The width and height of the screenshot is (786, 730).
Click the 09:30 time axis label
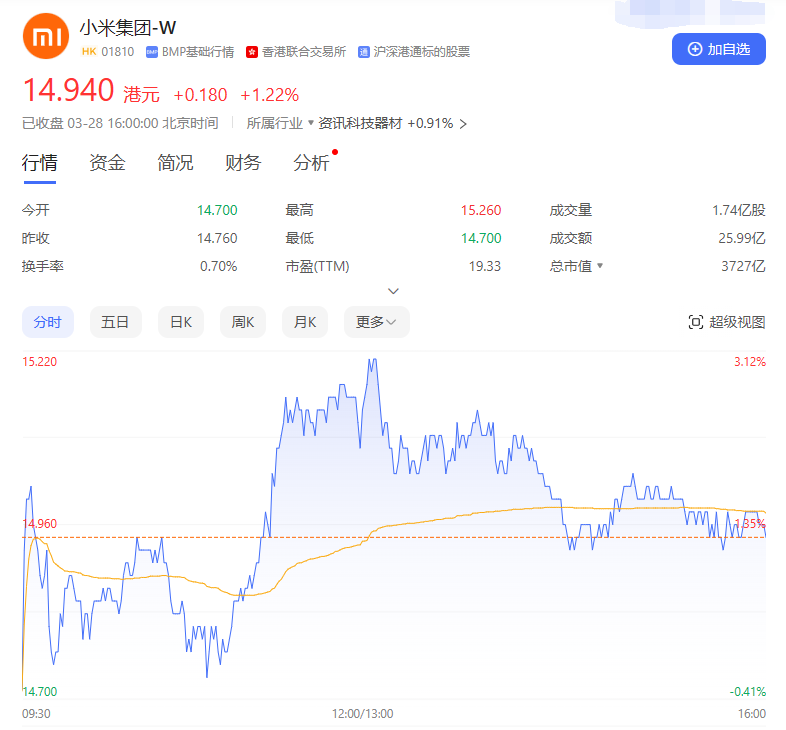click(x=36, y=713)
